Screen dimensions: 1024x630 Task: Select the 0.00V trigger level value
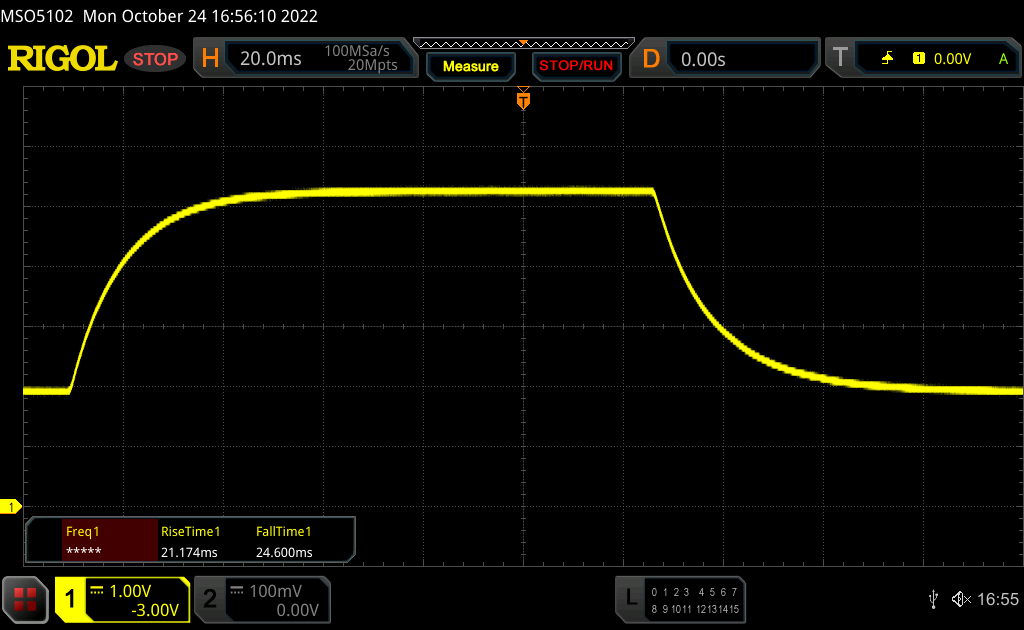tap(952, 59)
